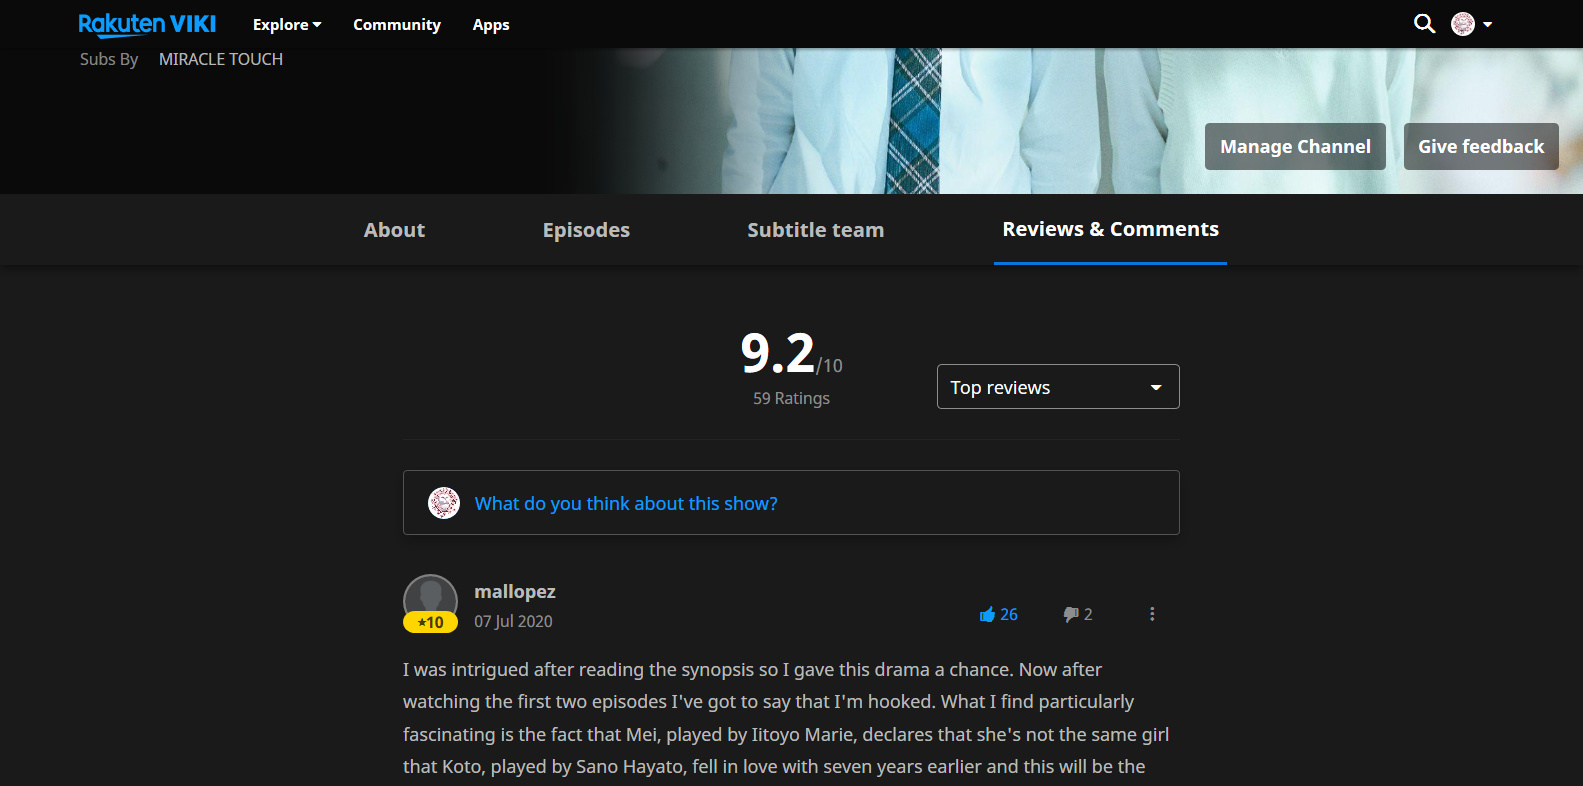Click mallopez's profile avatar picture

pos(430,599)
